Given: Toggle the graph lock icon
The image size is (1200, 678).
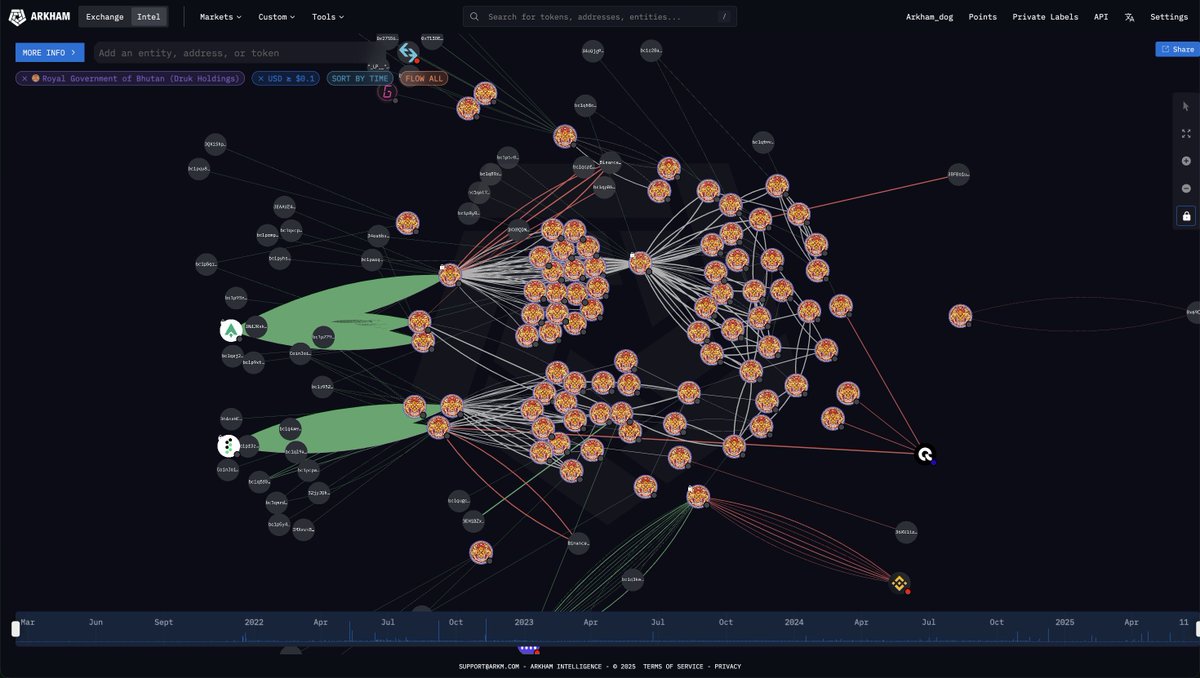Looking at the screenshot, I should click(x=1186, y=216).
